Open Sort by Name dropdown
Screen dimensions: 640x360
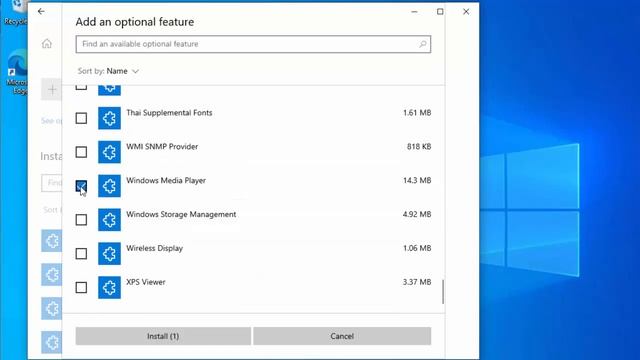[x=109, y=71]
